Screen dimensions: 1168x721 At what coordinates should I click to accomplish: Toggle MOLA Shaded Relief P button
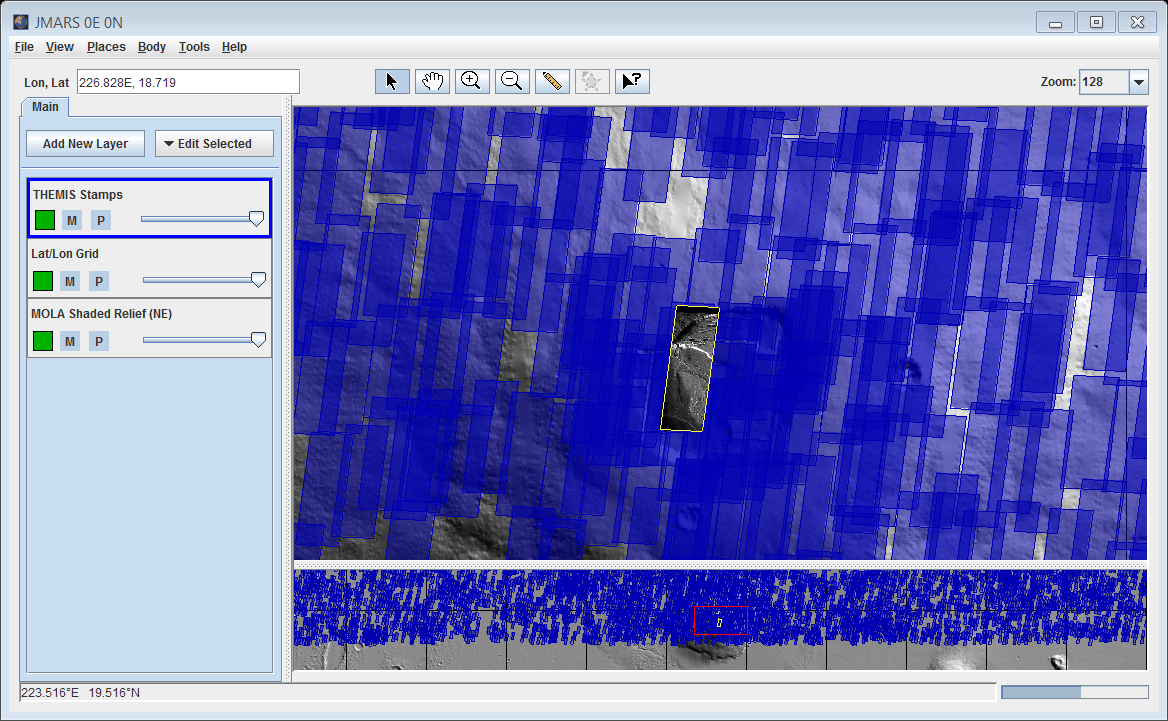pos(99,341)
